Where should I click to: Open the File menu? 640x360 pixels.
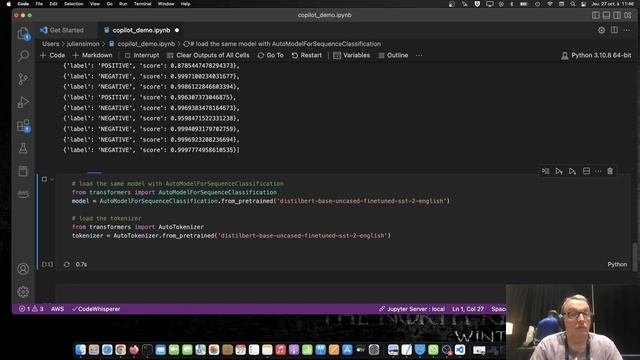[x=39, y=4]
